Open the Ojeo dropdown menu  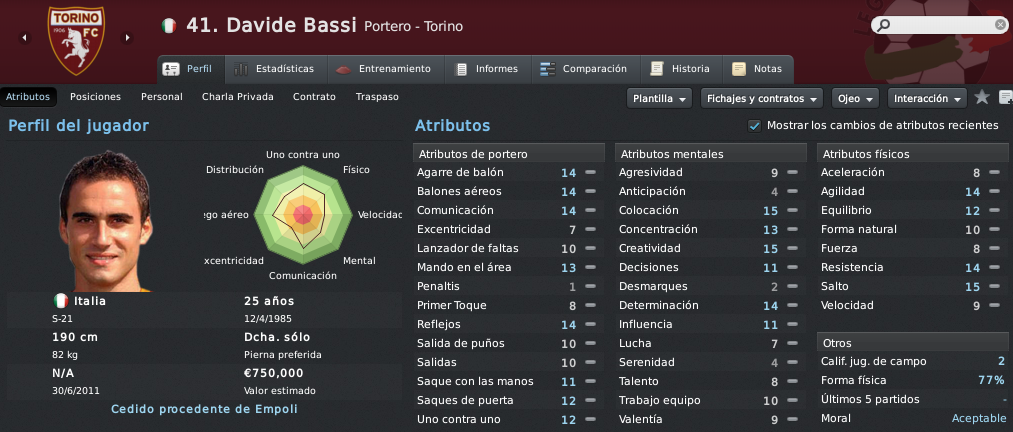point(855,98)
